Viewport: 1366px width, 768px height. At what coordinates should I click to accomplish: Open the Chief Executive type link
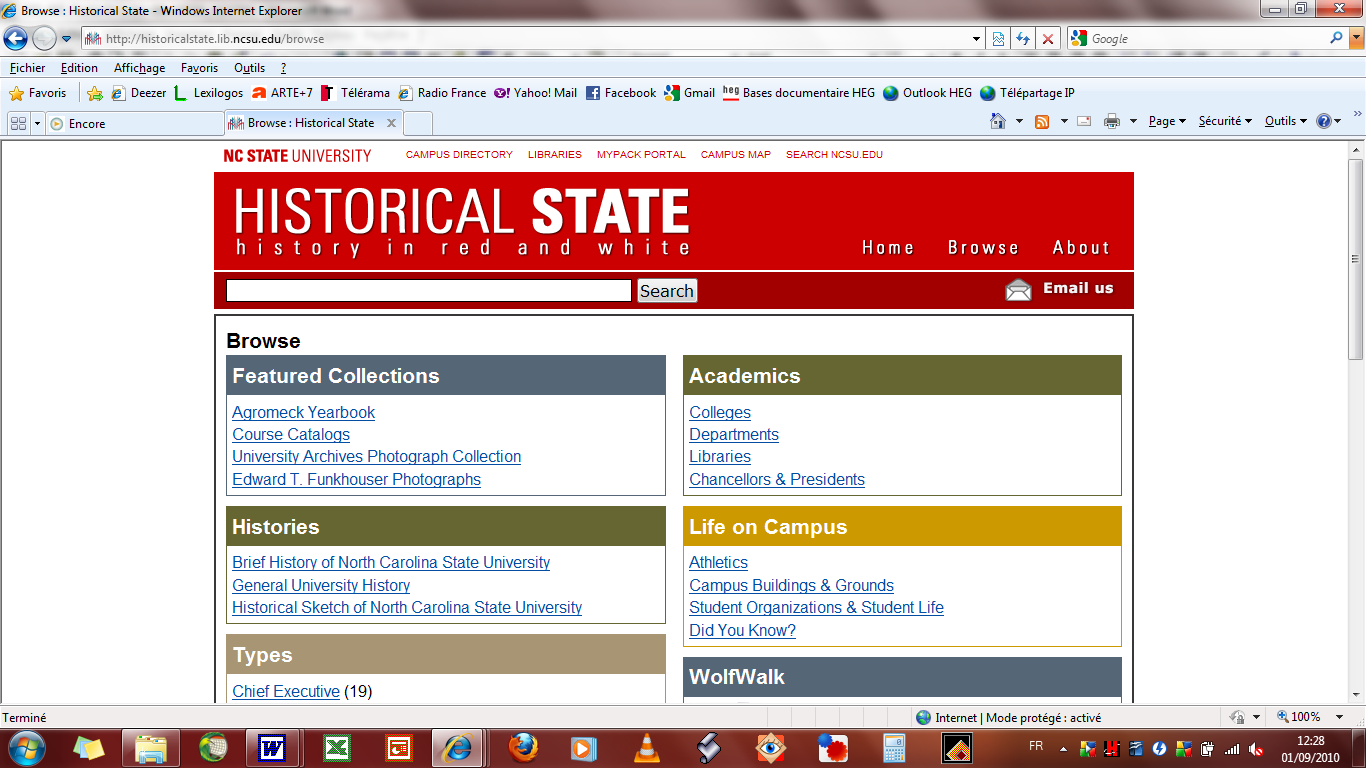click(x=286, y=691)
